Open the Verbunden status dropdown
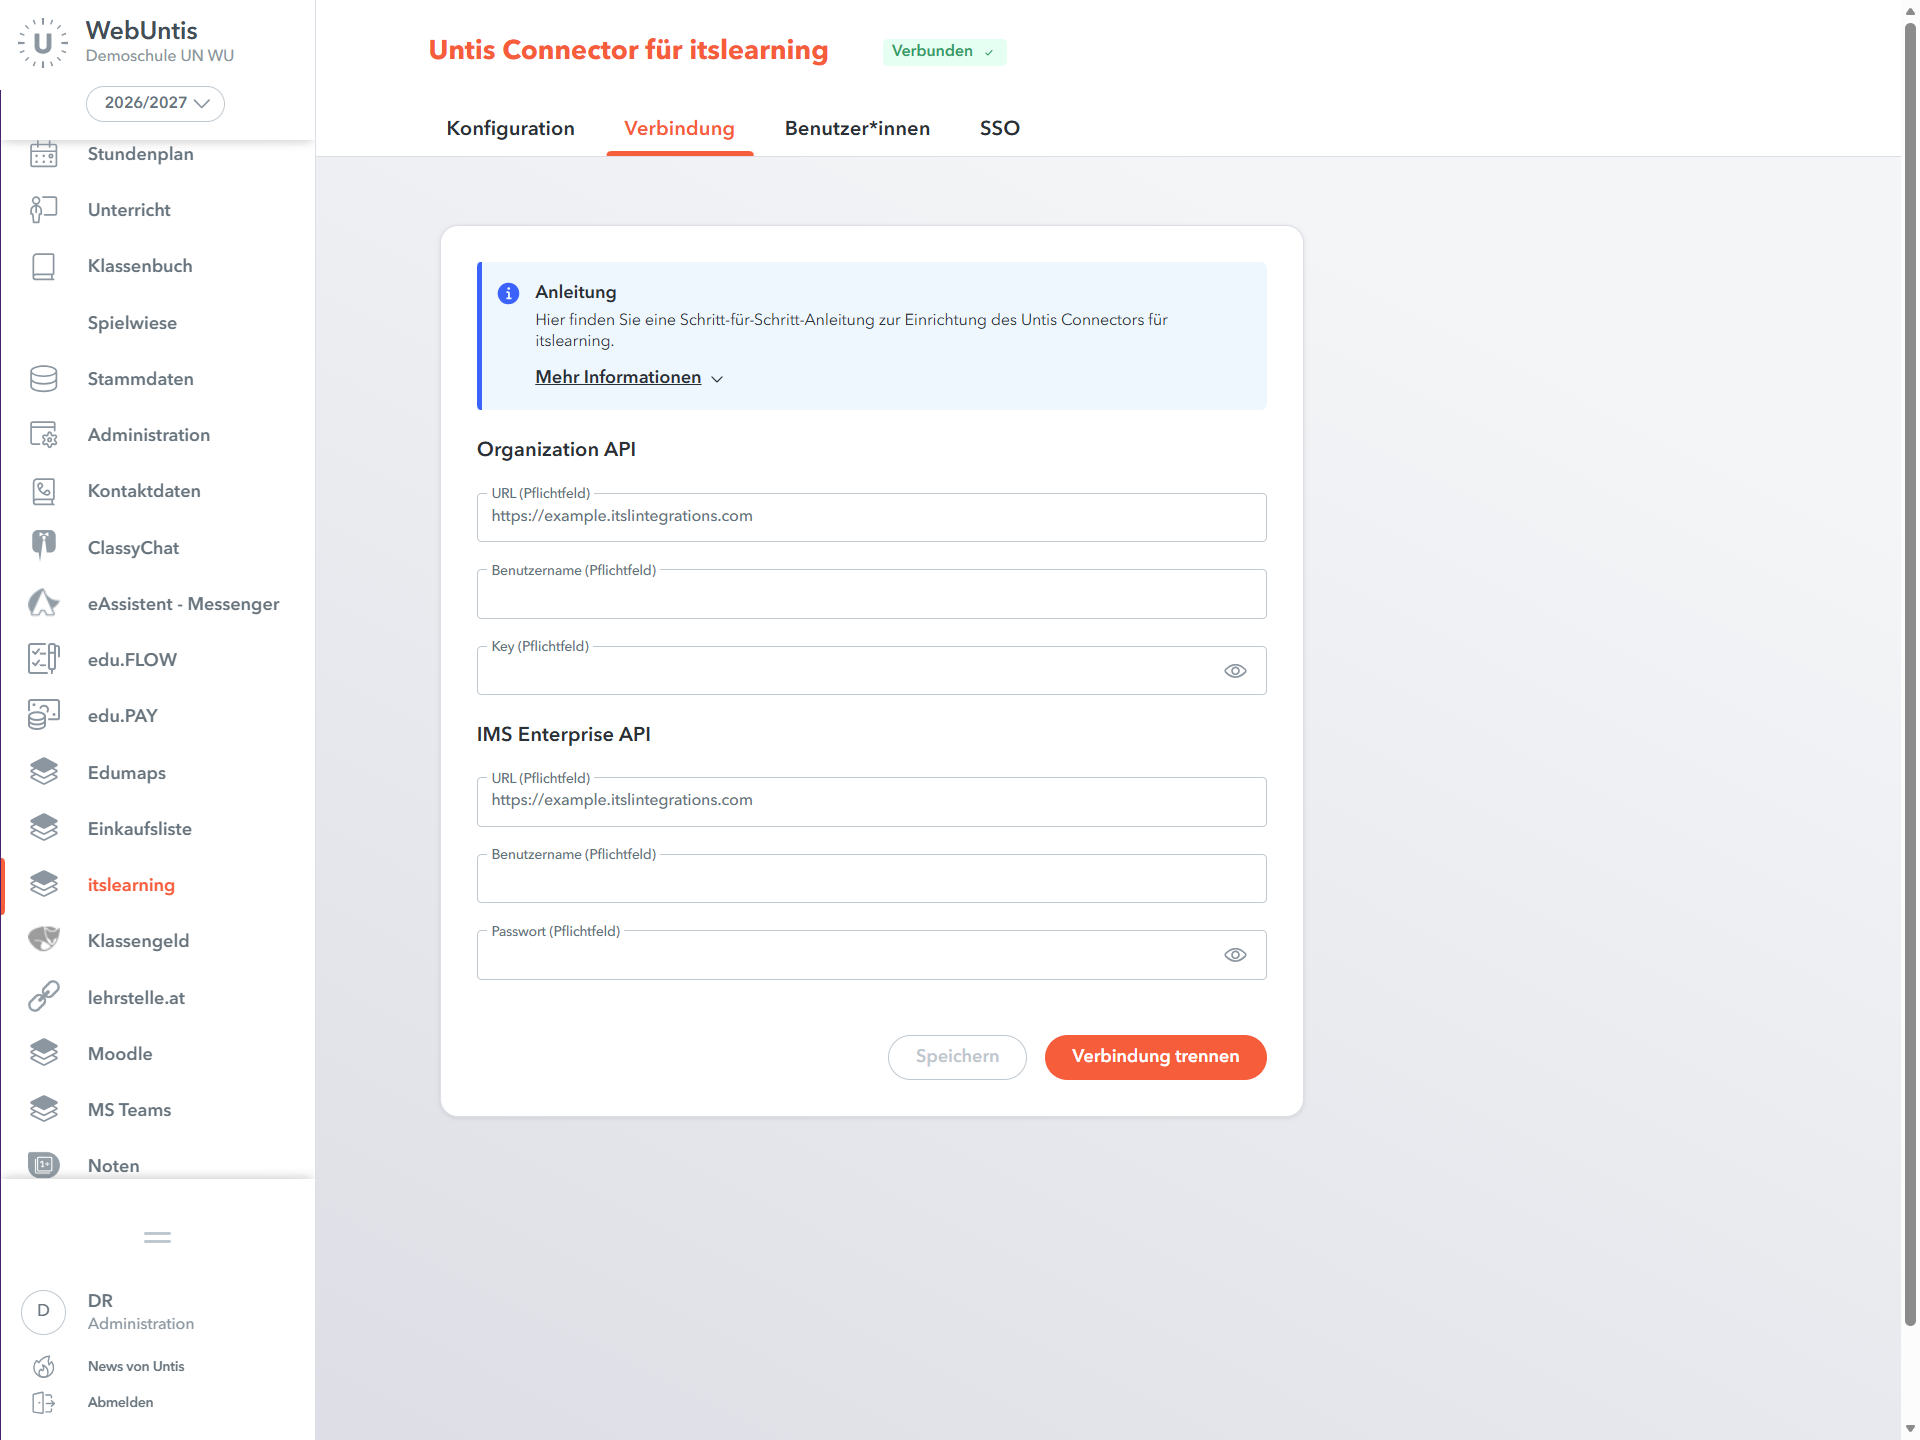Image resolution: width=1920 pixels, height=1440 pixels. click(x=944, y=51)
